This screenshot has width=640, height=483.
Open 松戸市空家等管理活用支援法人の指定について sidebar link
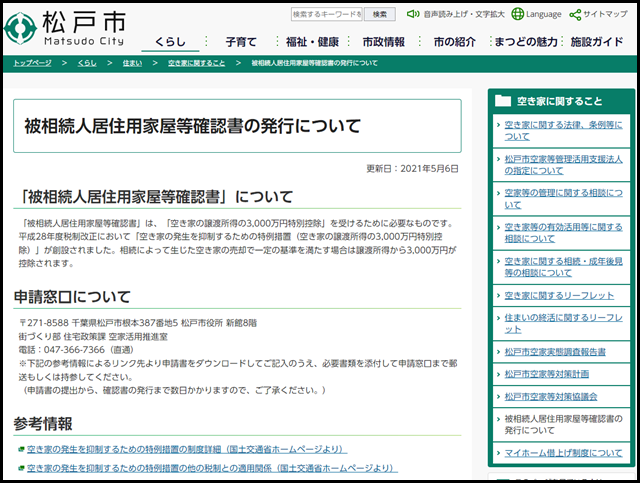[x=563, y=165]
